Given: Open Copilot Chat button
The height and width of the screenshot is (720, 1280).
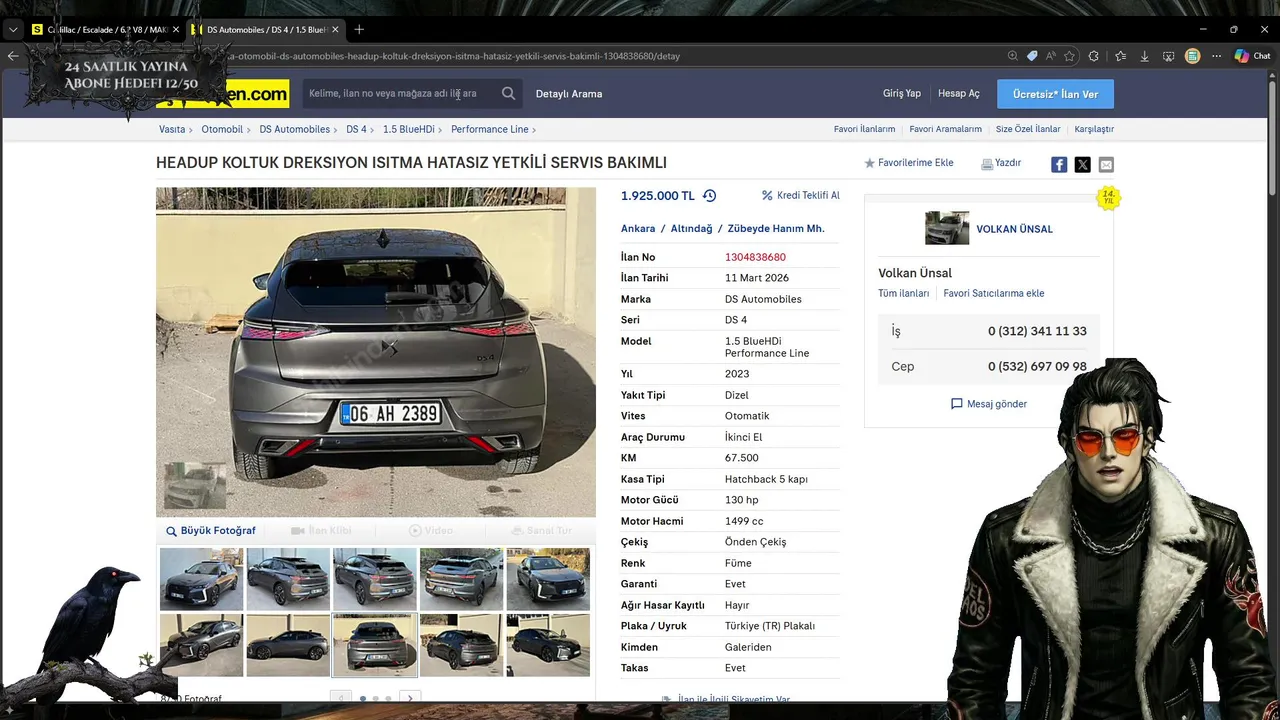Looking at the screenshot, I should (x=1252, y=56).
